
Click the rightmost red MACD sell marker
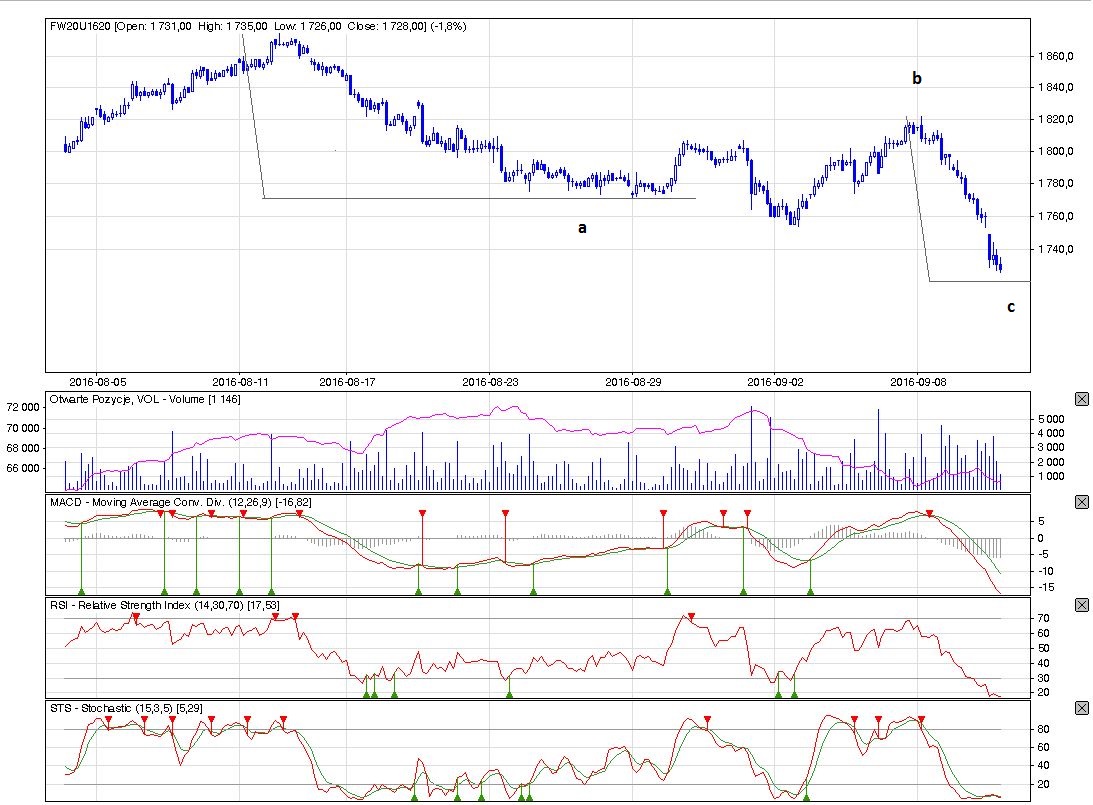(x=930, y=514)
